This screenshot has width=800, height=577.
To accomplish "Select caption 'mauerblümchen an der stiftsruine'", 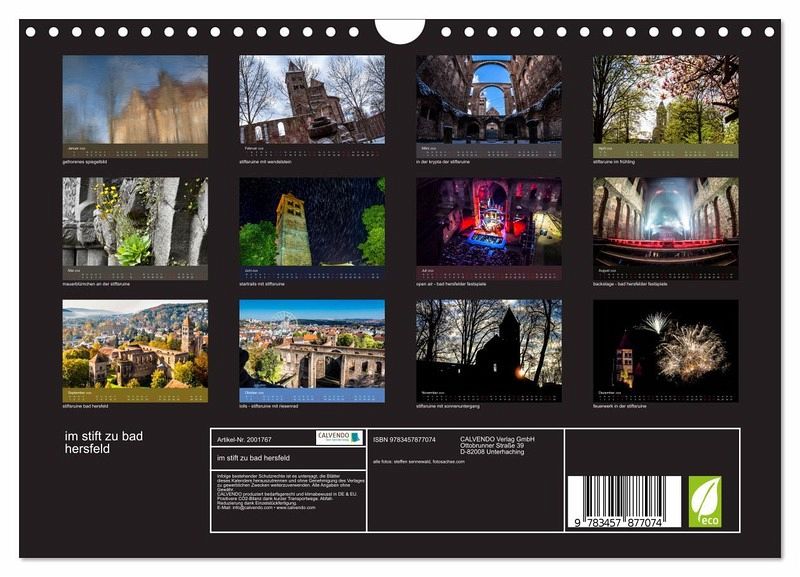I will (x=96, y=284).
